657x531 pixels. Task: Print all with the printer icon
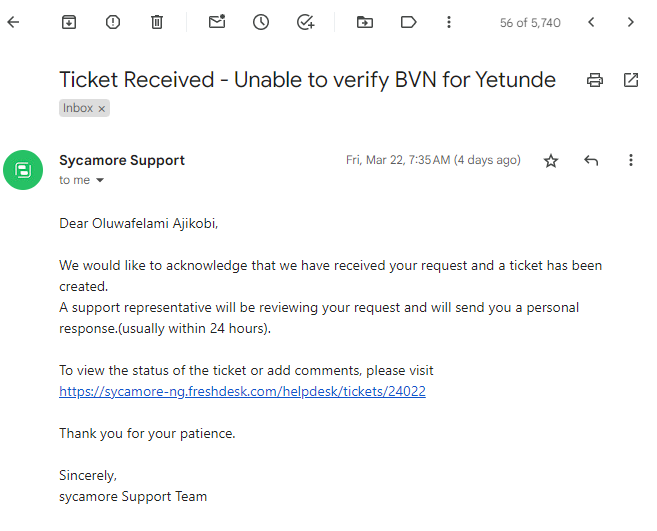tap(595, 80)
